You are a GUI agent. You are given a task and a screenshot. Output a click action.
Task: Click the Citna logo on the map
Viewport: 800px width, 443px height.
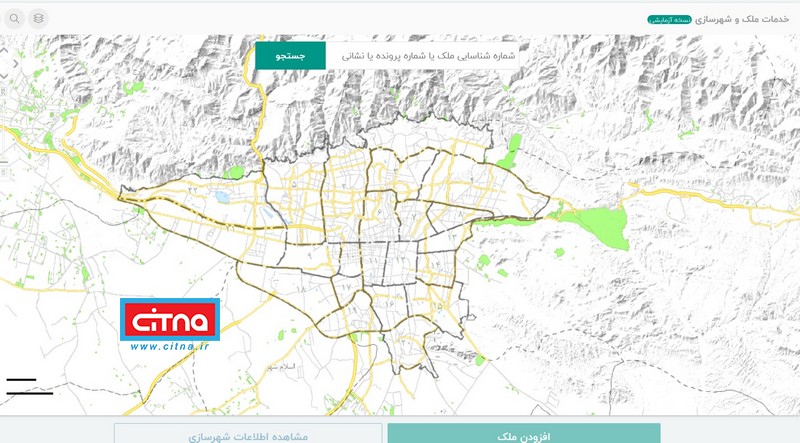pyautogui.click(x=169, y=320)
